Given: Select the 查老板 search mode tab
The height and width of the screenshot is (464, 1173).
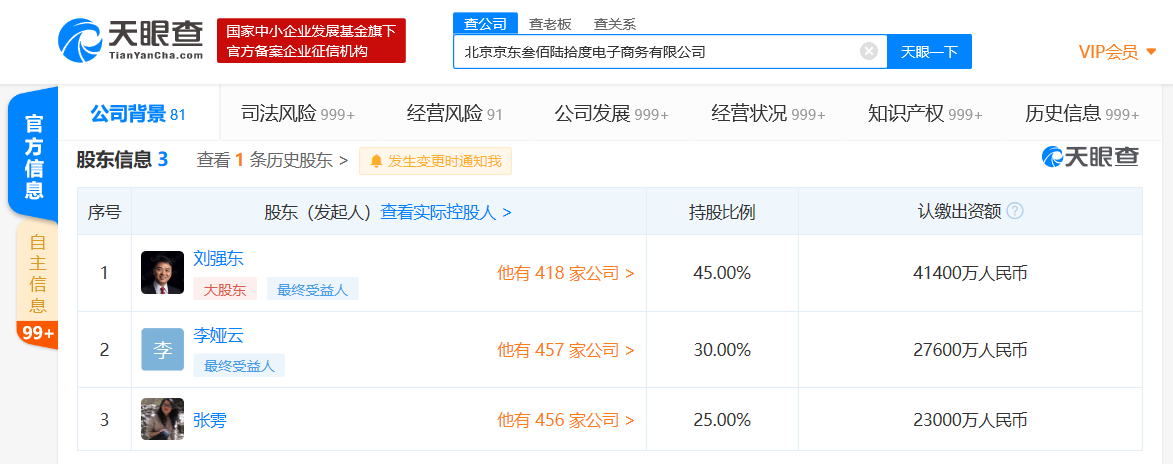Looking at the screenshot, I should click(x=549, y=24).
